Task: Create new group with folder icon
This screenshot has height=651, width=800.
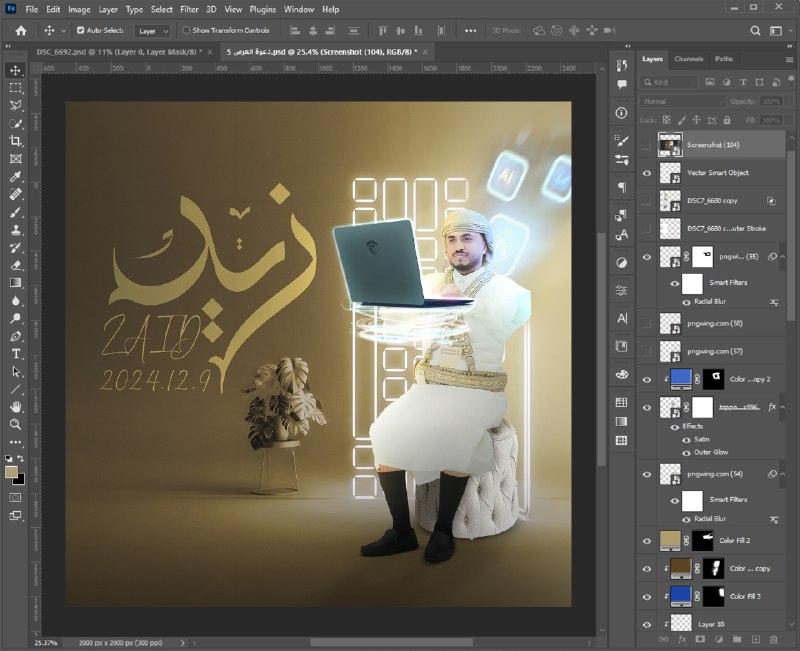Action: (737, 639)
